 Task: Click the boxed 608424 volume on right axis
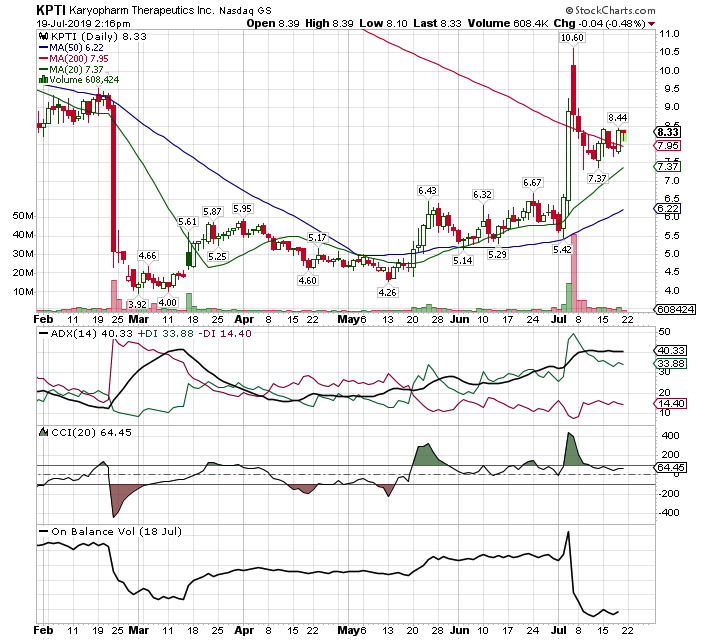[676, 309]
